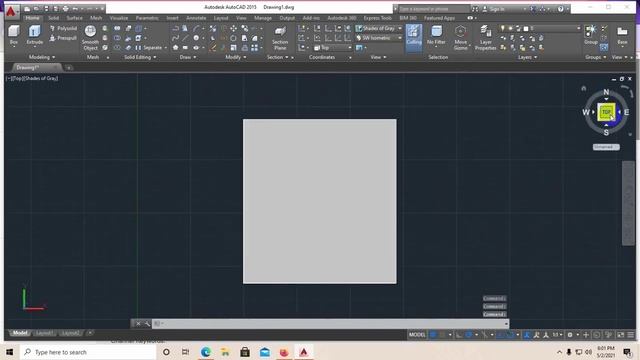The height and width of the screenshot is (360, 640).
Task: Open Layer Properties manager
Action: (x=485, y=38)
